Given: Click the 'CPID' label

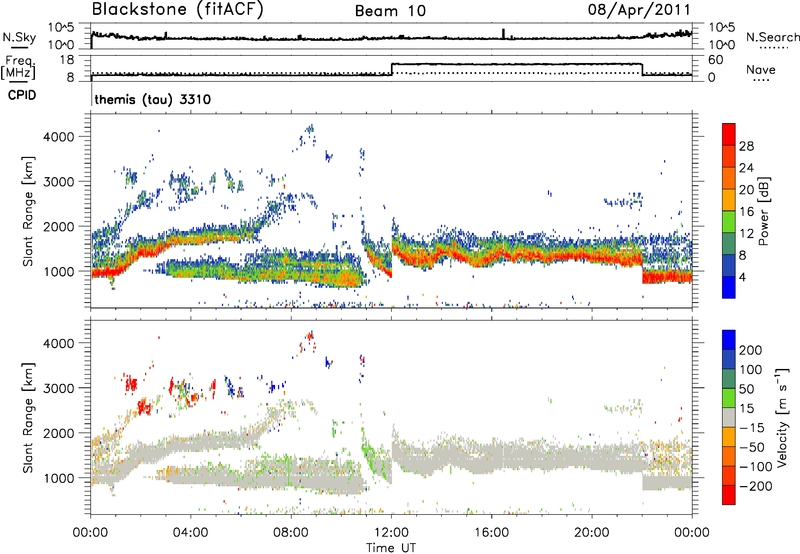Looking at the screenshot, I should pos(22,95).
